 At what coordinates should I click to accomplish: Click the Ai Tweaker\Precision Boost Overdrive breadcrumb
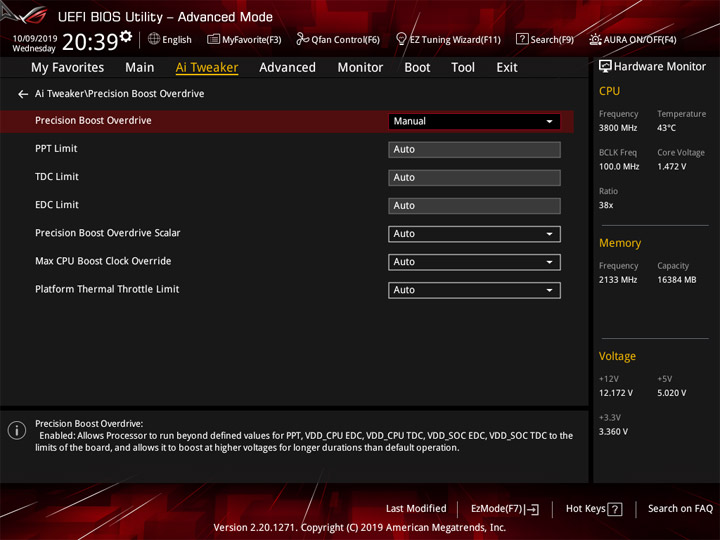pos(119,94)
